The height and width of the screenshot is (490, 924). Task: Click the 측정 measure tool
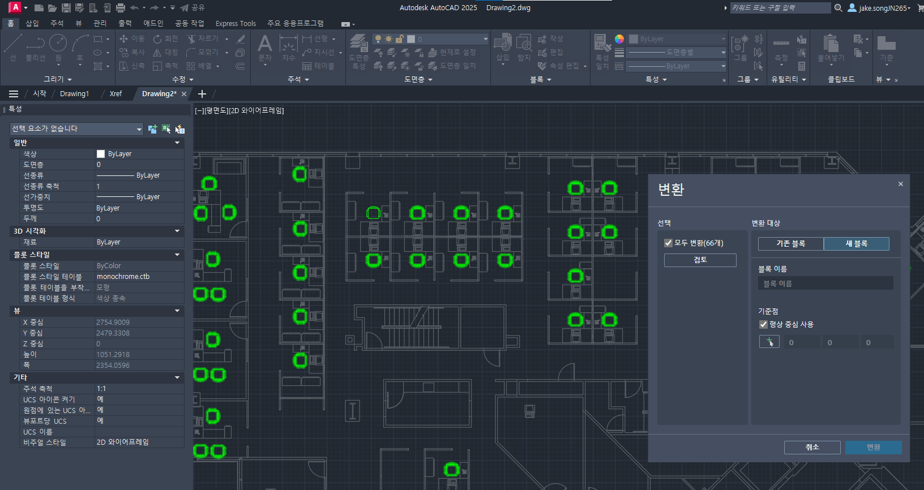click(781, 49)
